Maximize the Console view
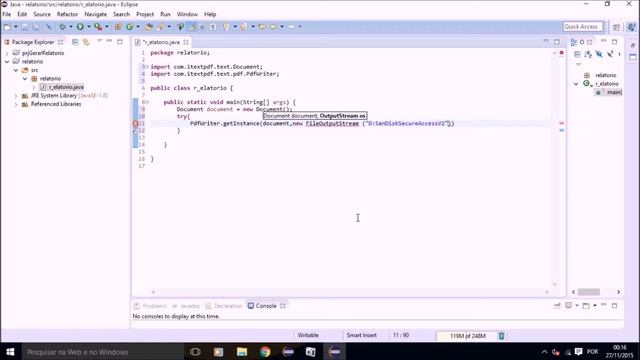Viewport: 640px width, 360px height. pyautogui.click(x=614, y=305)
